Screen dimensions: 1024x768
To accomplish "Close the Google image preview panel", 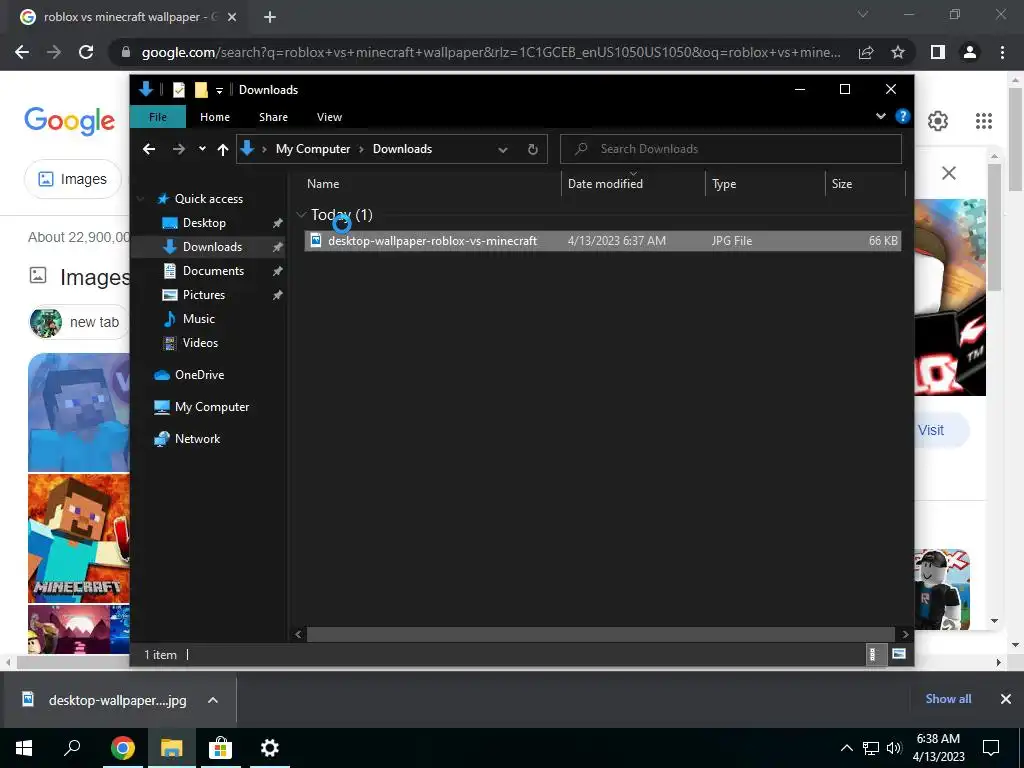I will pyautogui.click(x=949, y=173).
